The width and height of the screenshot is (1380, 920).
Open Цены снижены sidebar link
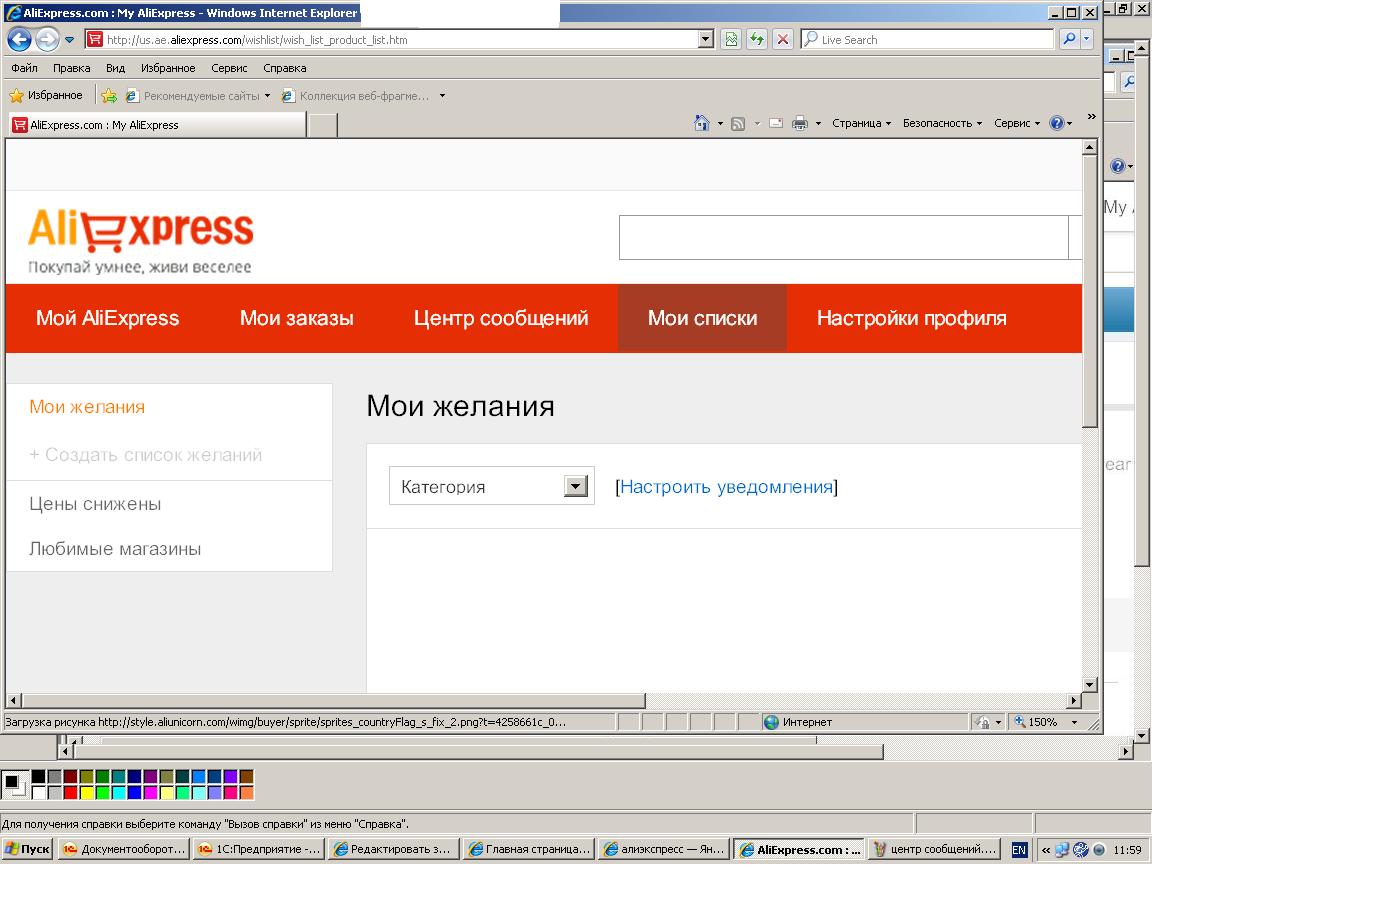point(95,504)
